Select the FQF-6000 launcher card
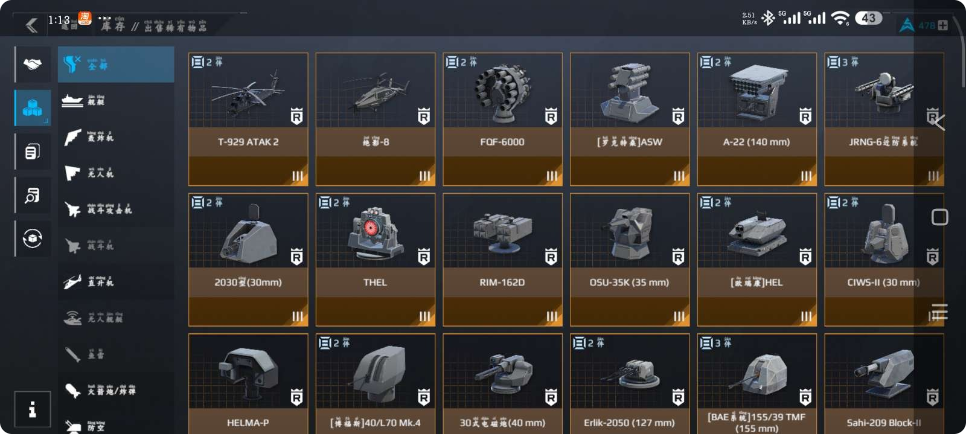The width and height of the screenshot is (966, 434). click(x=503, y=119)
